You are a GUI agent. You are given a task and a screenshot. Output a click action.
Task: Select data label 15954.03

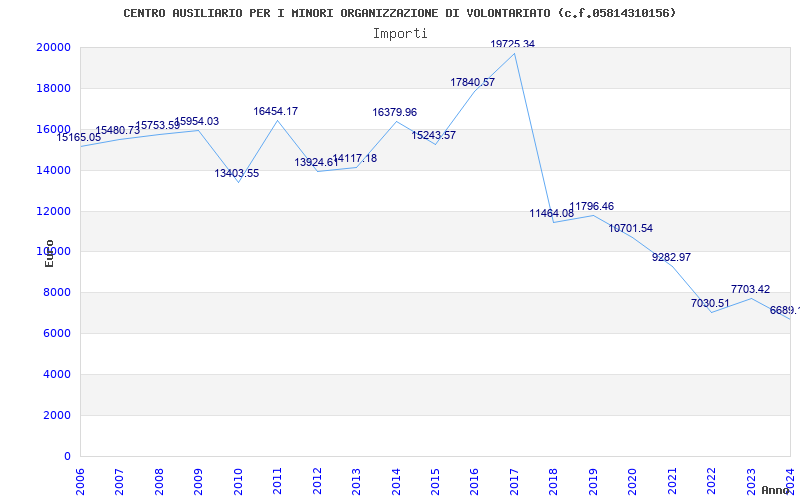point(197,121)
